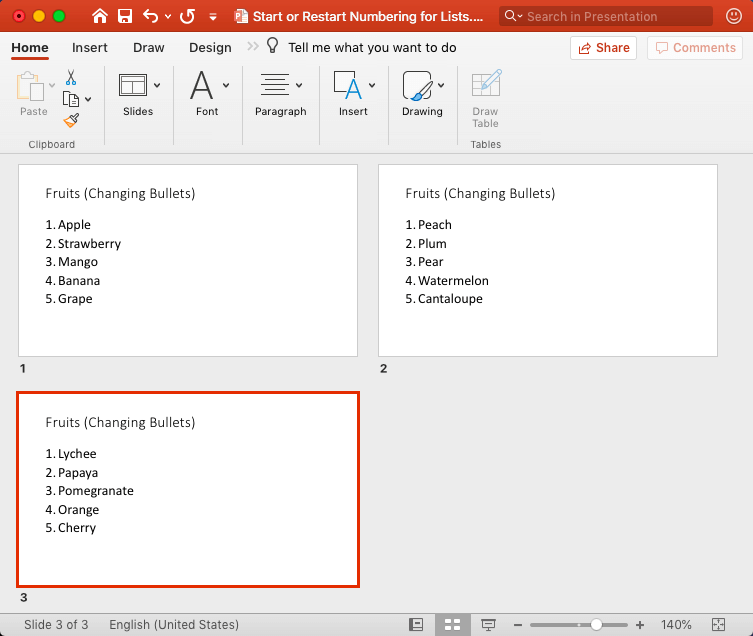This screenshot has width=753, height=636.
Task: Start Slide Show view from status bar
Action: (x=488, y=625)
